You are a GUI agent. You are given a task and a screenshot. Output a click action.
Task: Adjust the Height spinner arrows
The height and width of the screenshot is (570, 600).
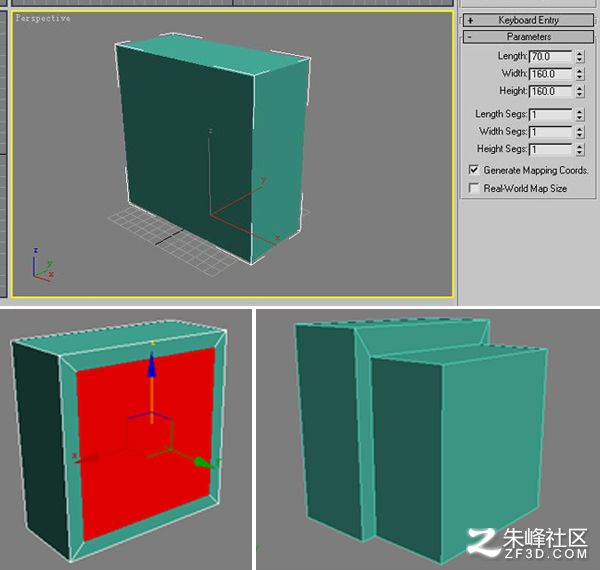(580, 91)
